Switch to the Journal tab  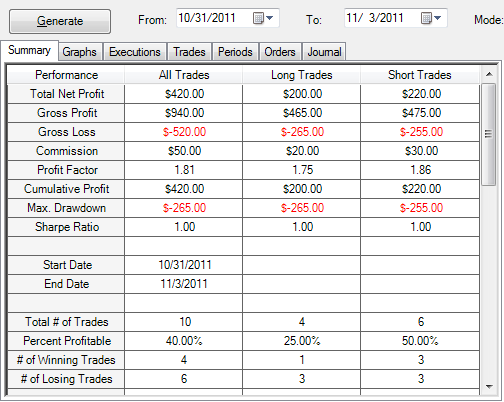[324, 52]
